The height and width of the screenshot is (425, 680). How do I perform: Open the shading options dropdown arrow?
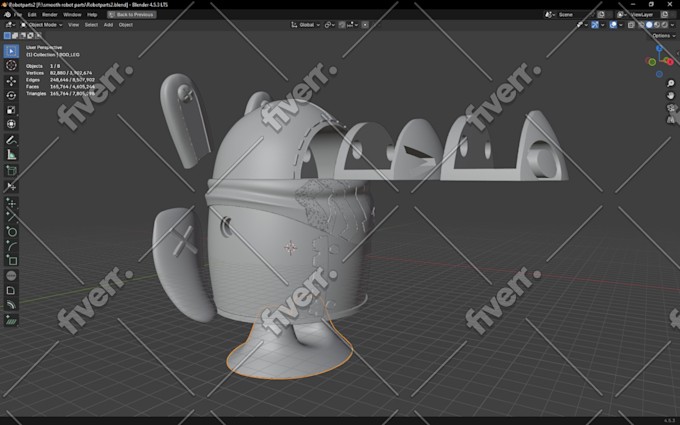672,25
